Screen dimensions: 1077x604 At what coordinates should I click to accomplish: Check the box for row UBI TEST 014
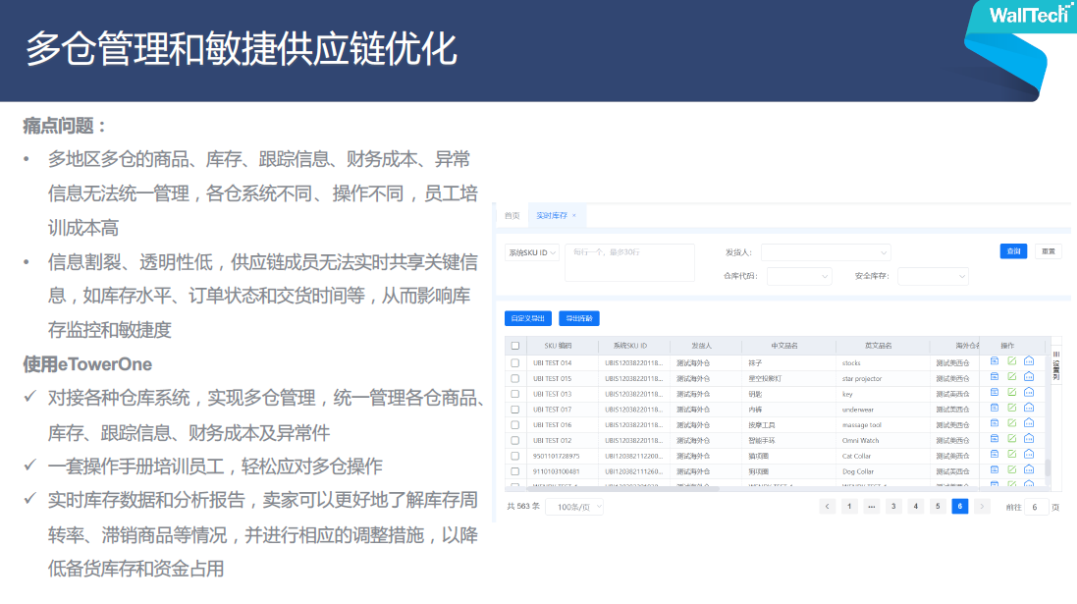515,363
